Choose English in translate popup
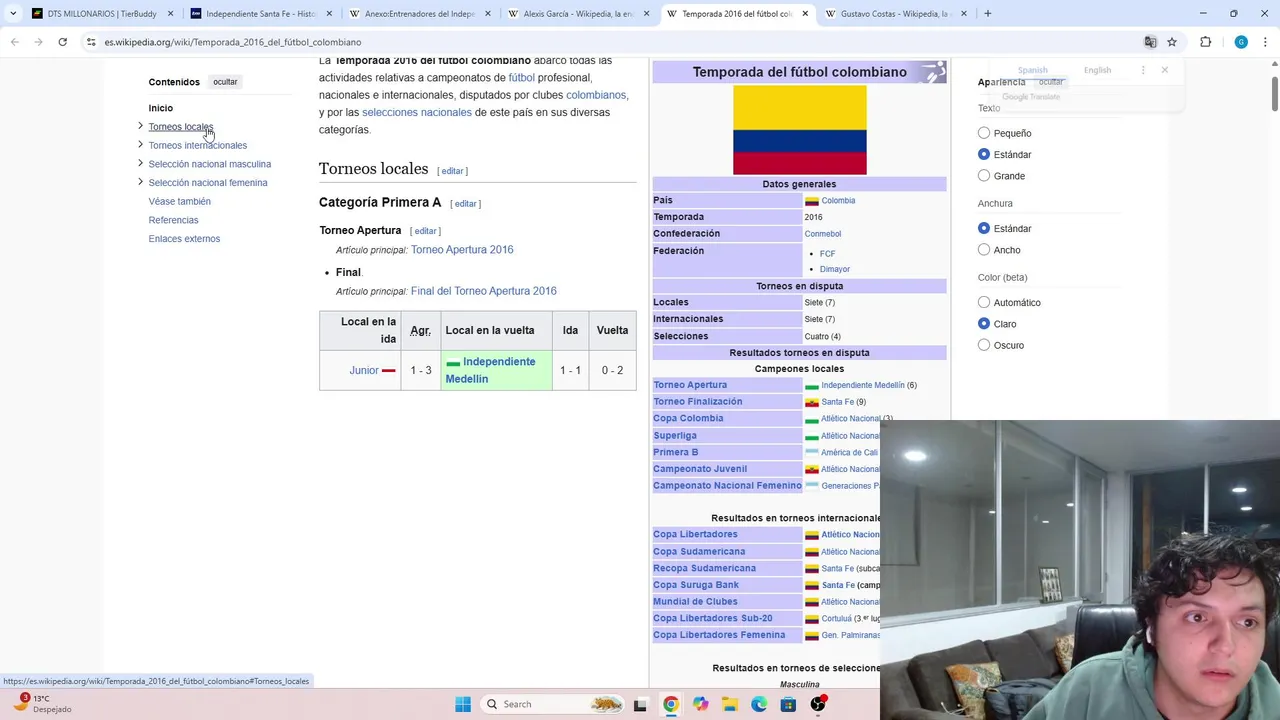1280x720 pixels. 1097,70
